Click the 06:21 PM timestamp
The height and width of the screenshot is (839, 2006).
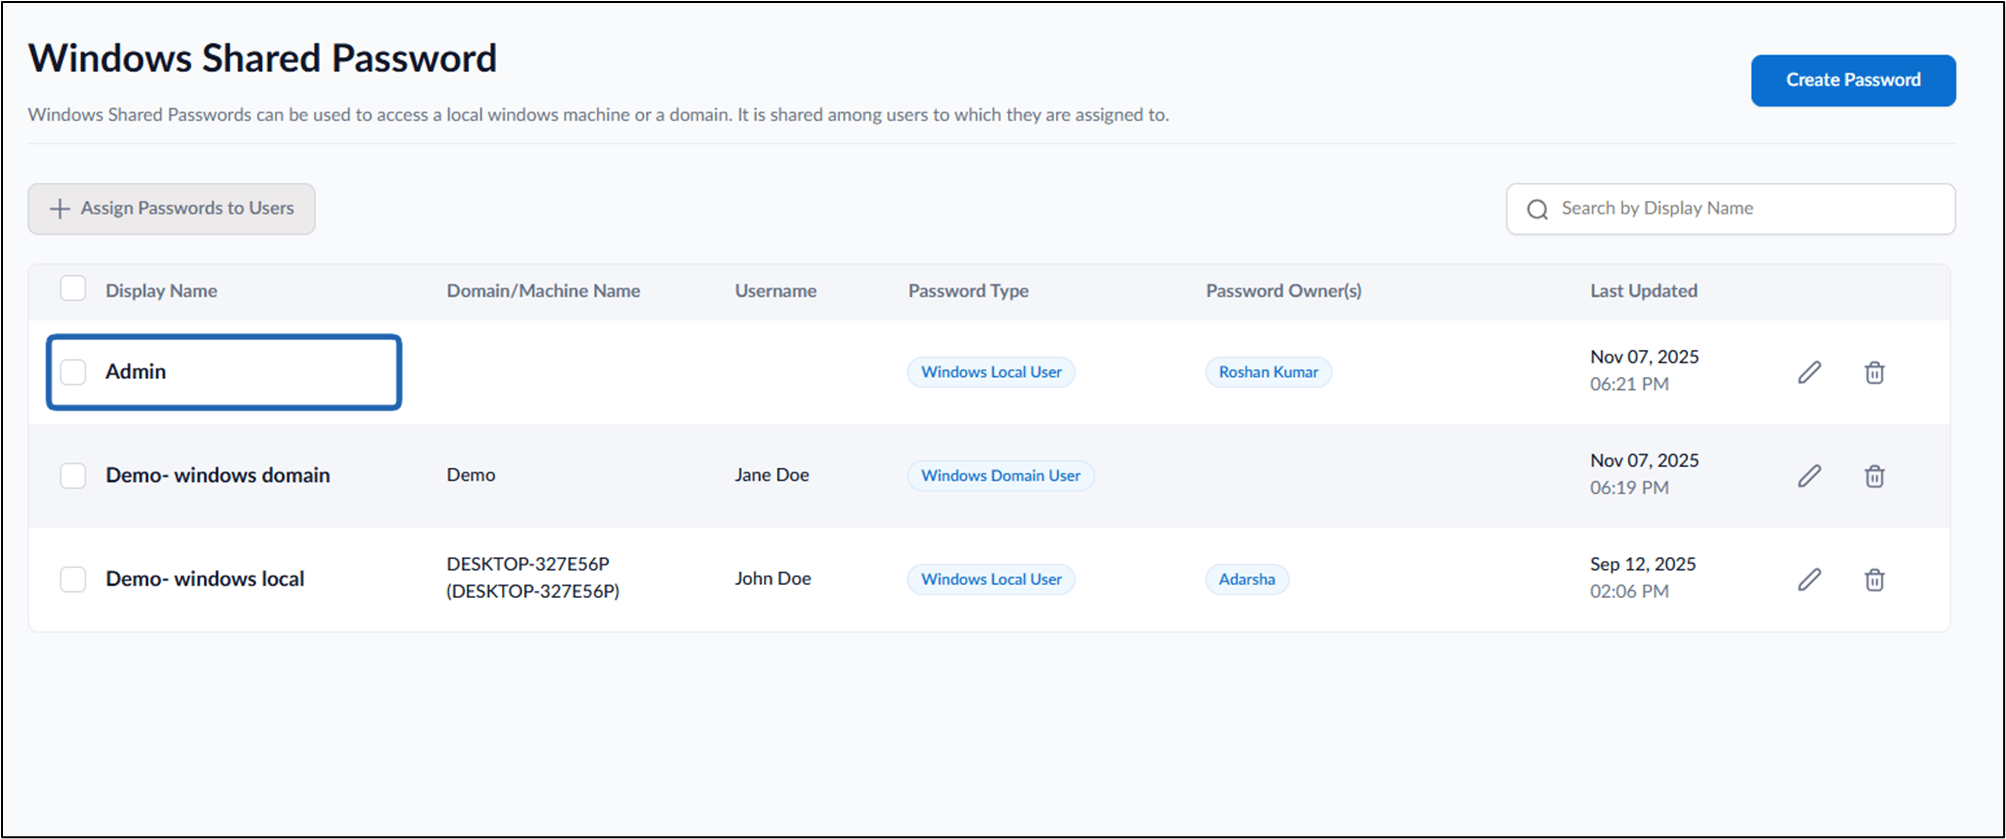(x=1629, y=384)
